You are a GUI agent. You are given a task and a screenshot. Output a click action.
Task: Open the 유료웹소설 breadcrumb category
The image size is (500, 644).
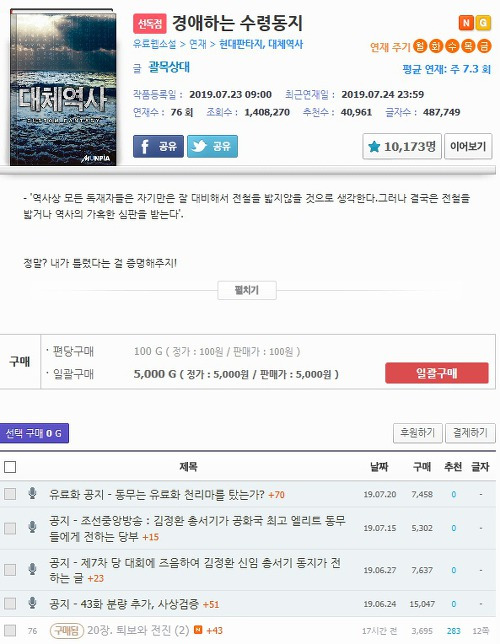[154, 44]
